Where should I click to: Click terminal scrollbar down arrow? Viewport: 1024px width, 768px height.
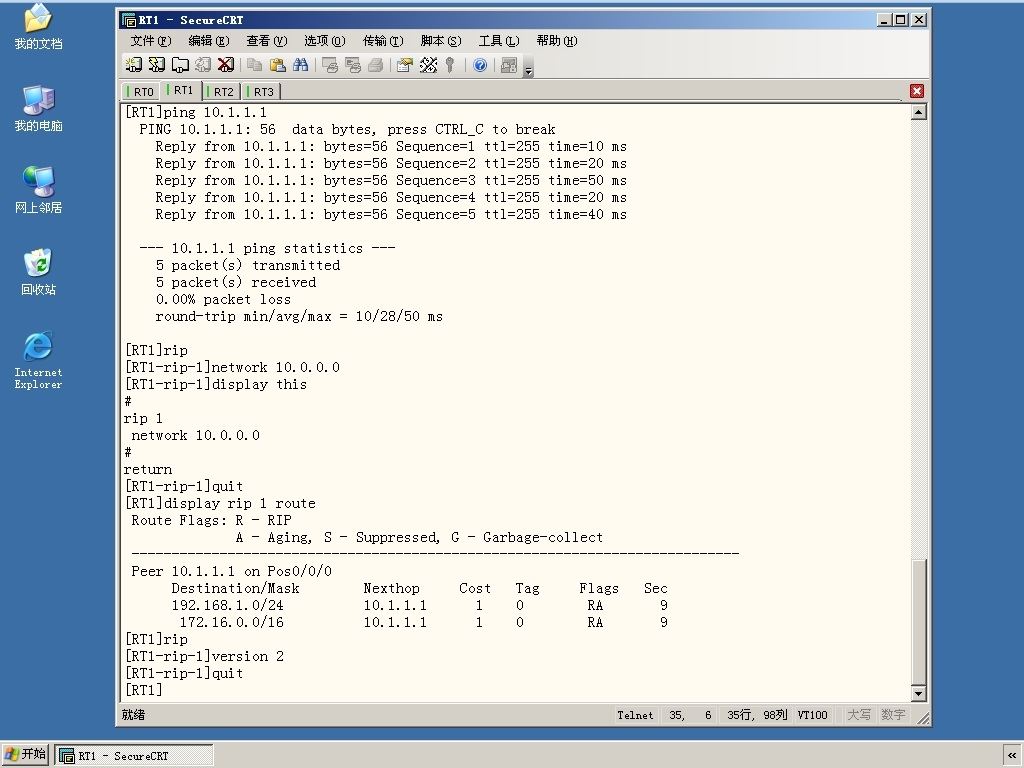pyautogui.click(x=918, y=694)
